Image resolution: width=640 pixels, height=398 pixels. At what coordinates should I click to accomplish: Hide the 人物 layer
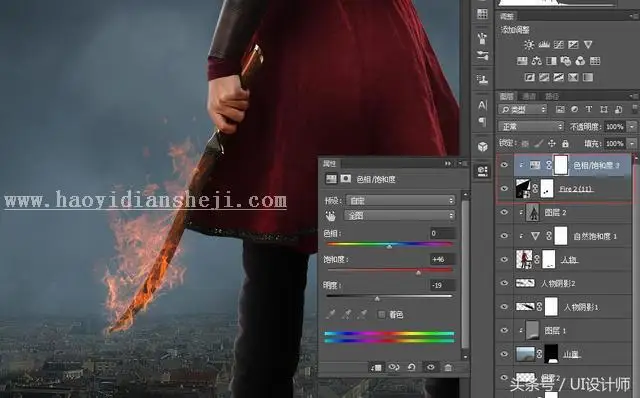(x=504, y=259)
